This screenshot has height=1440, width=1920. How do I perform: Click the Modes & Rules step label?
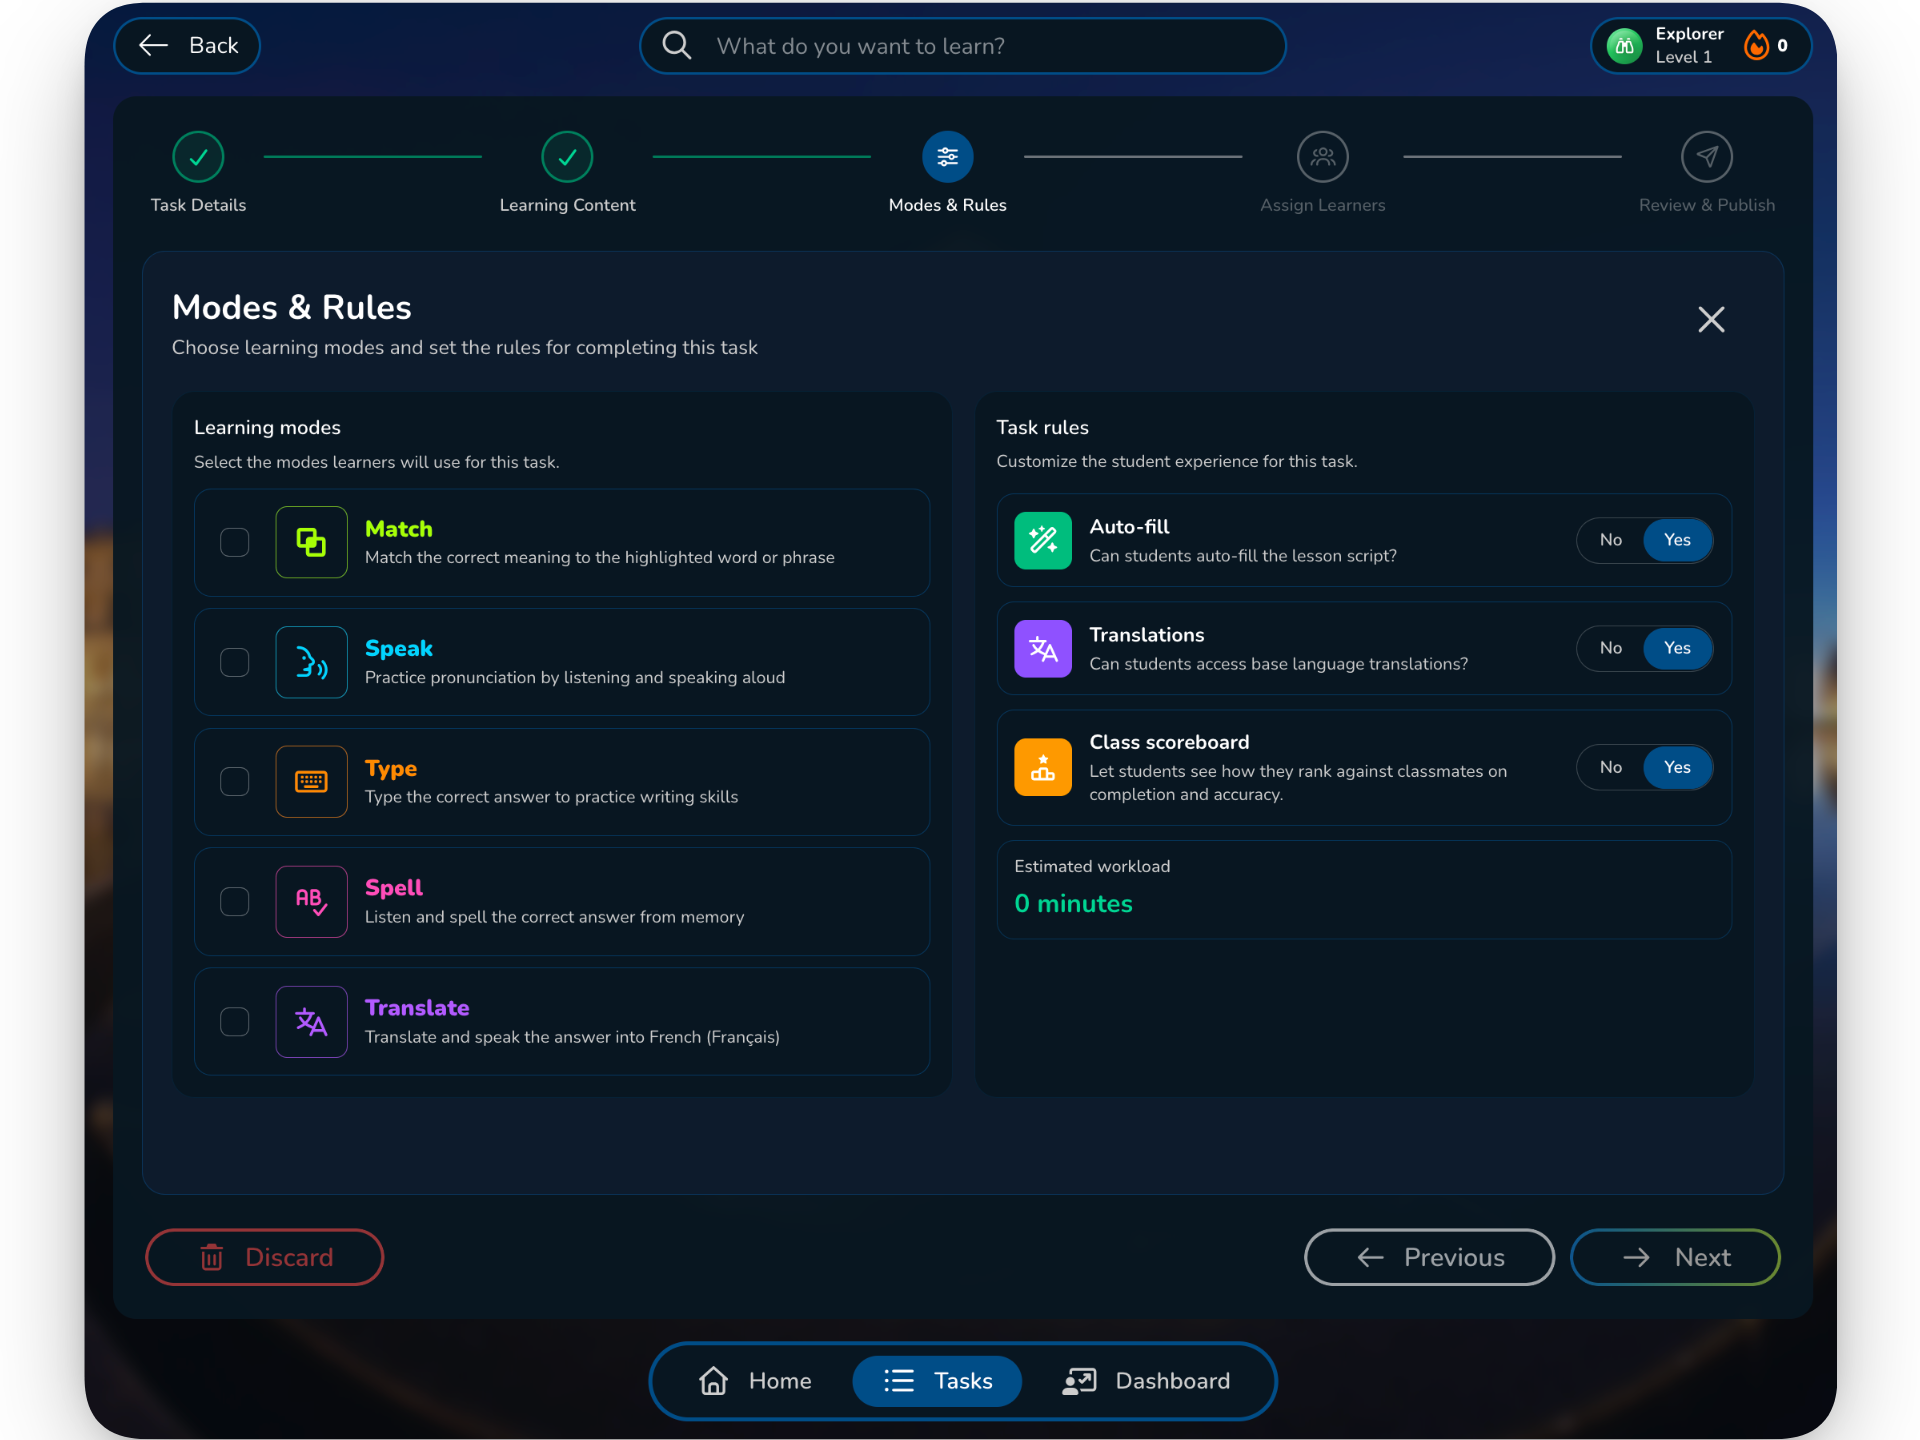coord(947,205)
